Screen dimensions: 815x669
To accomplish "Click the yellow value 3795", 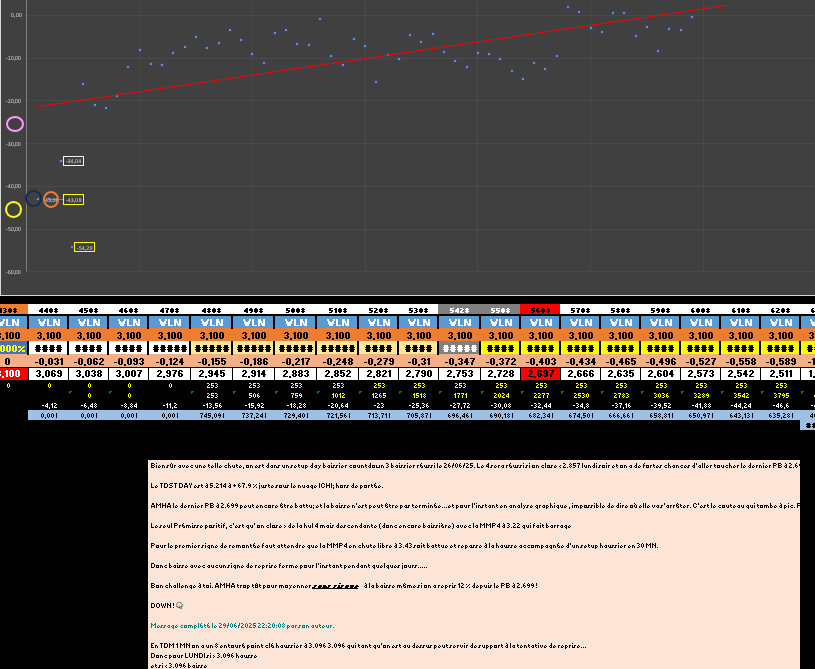I will coord(781,396).
